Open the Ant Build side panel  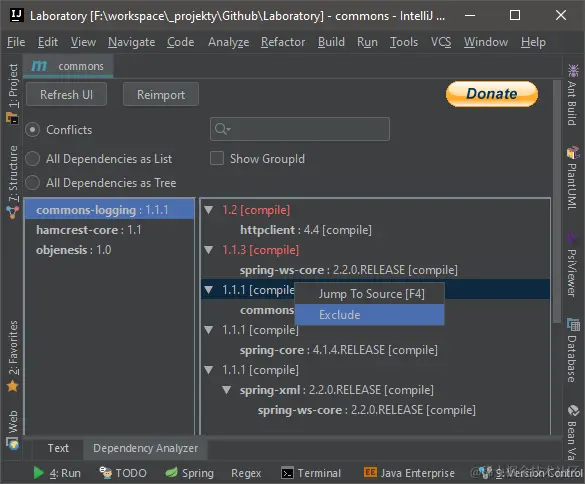572,94
